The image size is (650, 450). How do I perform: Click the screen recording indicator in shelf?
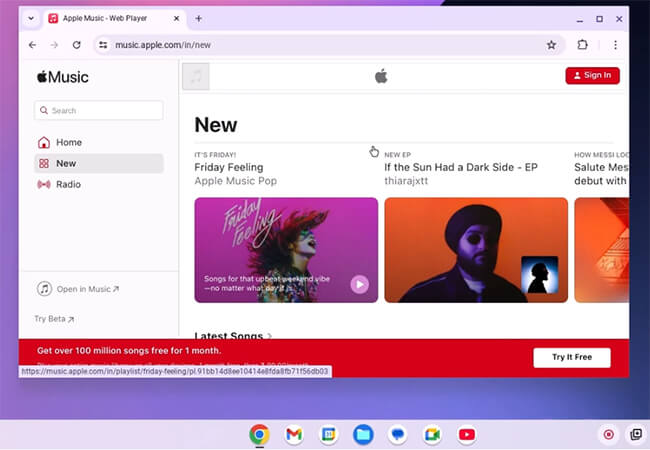click(x=609, y=434)
